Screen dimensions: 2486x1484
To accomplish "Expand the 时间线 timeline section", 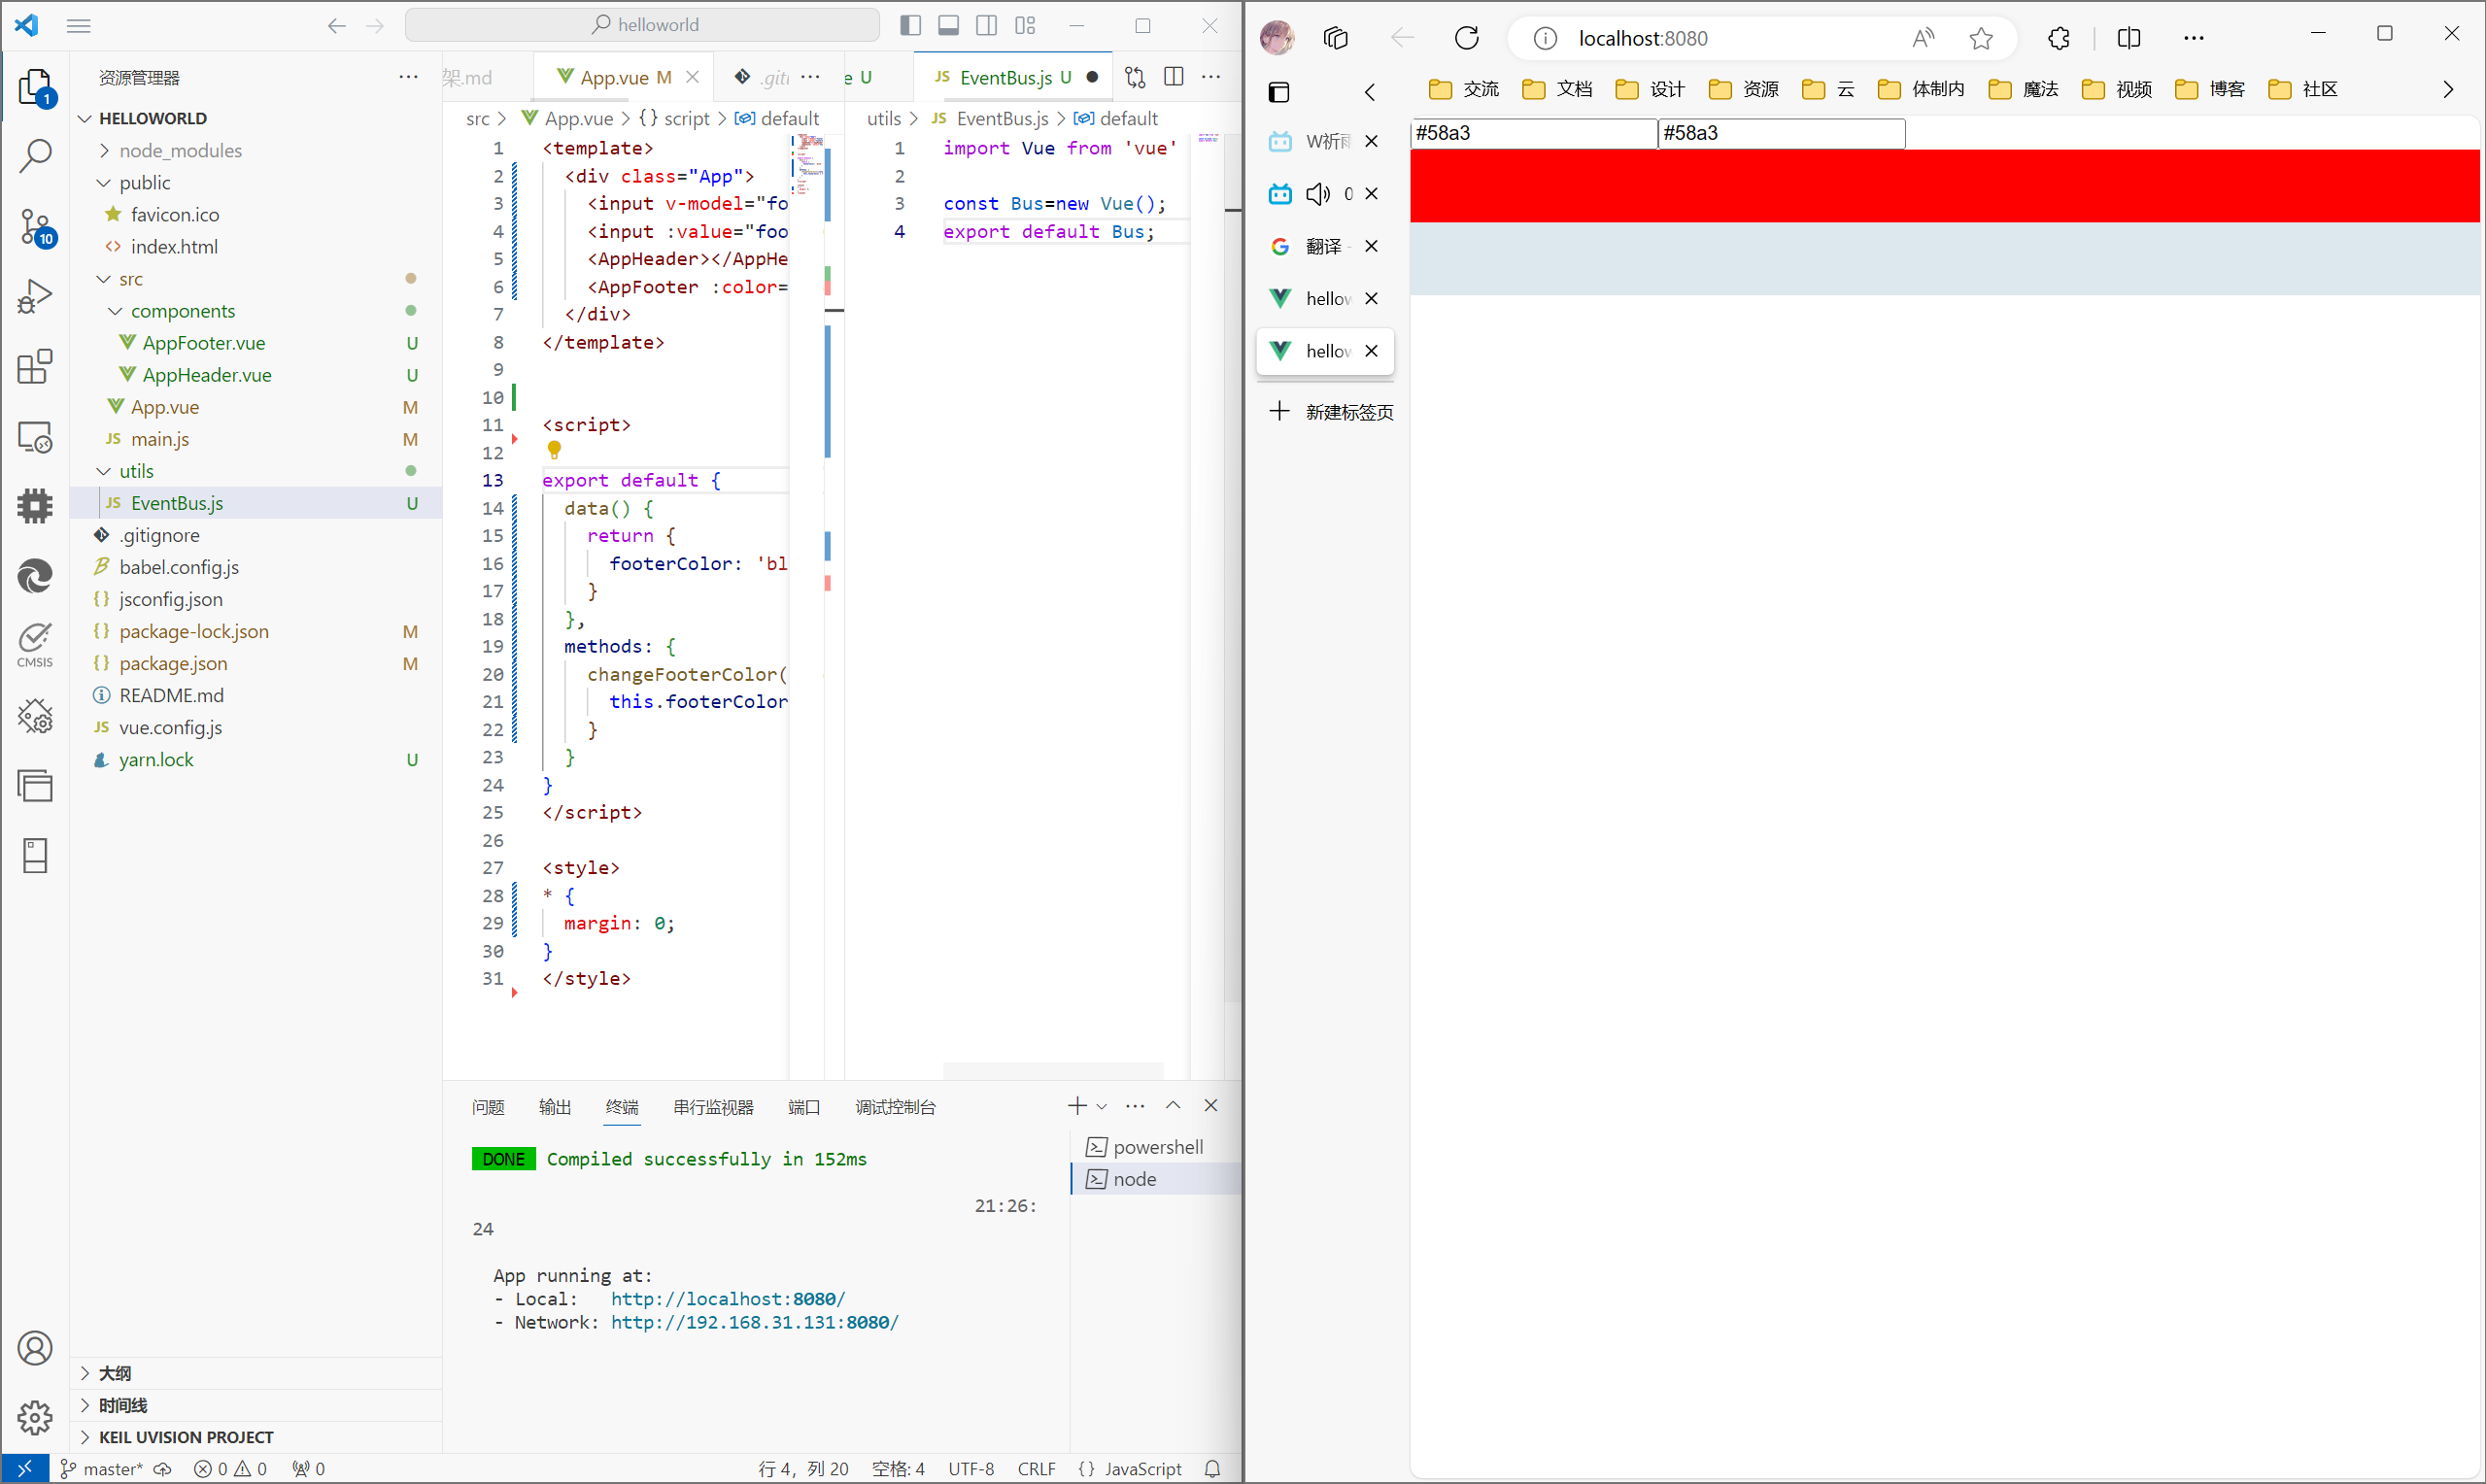I will click(x=256, y=1405).
